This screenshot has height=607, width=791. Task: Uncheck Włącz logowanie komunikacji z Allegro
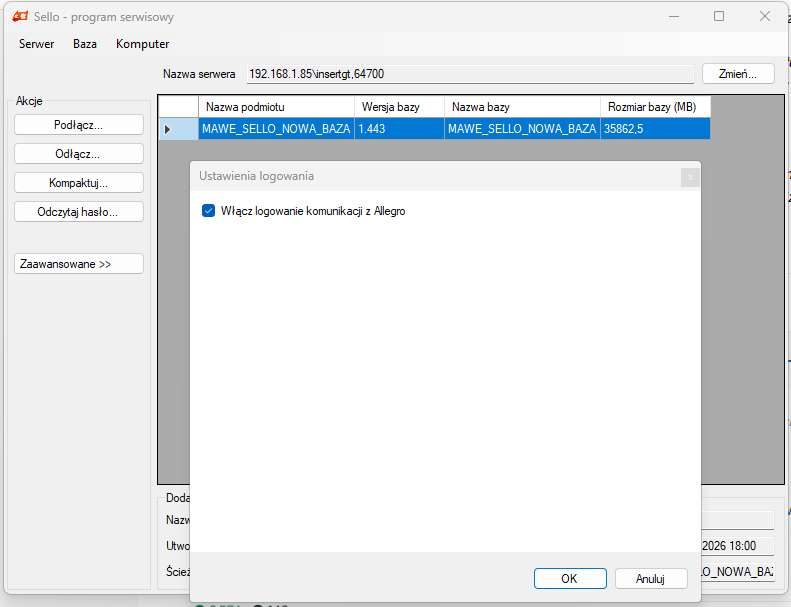(208, 211)
